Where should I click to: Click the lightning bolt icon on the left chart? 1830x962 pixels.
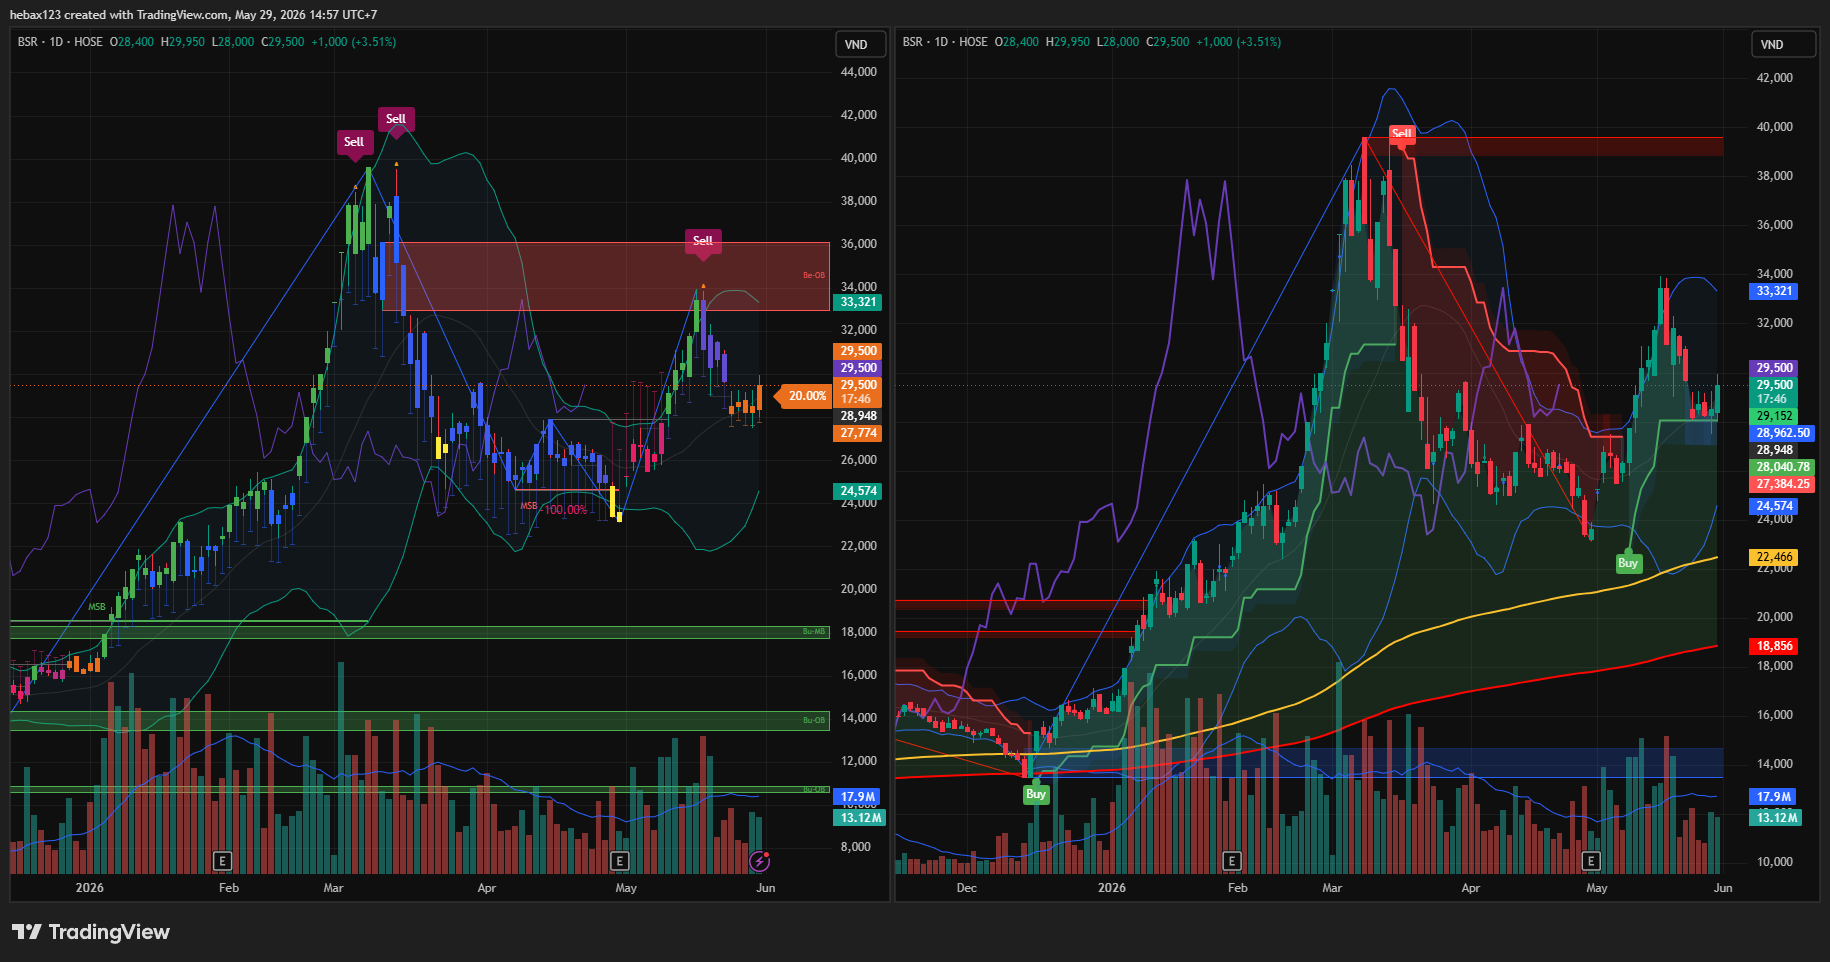(x=760, y=861)
